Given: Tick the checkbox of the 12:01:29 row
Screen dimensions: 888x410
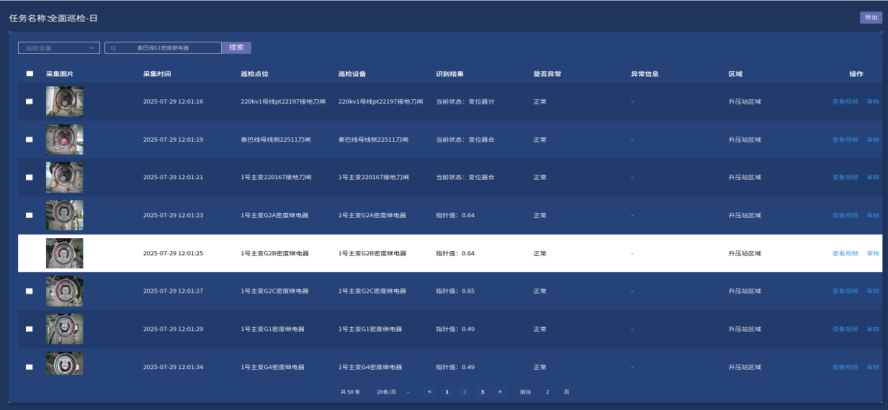Looking at the screenshot, I should coord(29,329).
